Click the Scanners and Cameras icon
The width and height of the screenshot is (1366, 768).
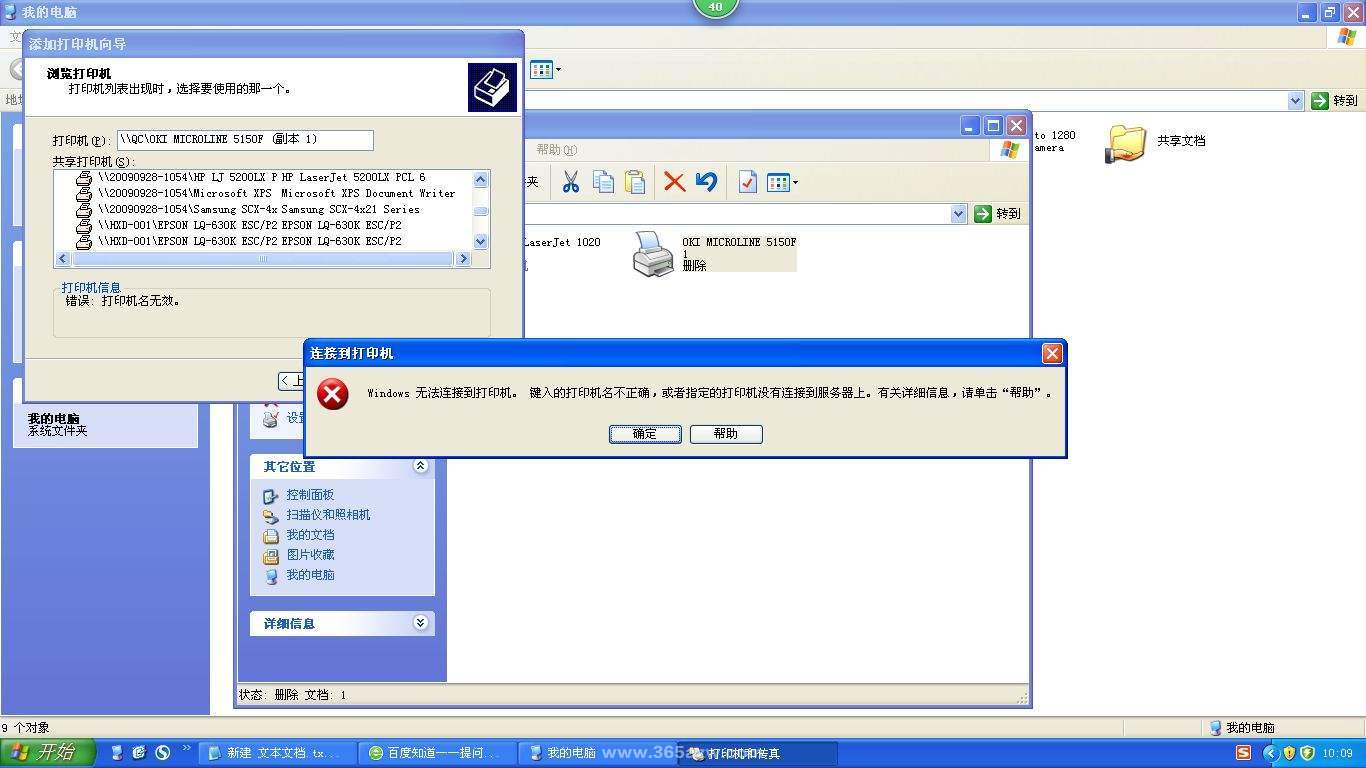point(271,516)
